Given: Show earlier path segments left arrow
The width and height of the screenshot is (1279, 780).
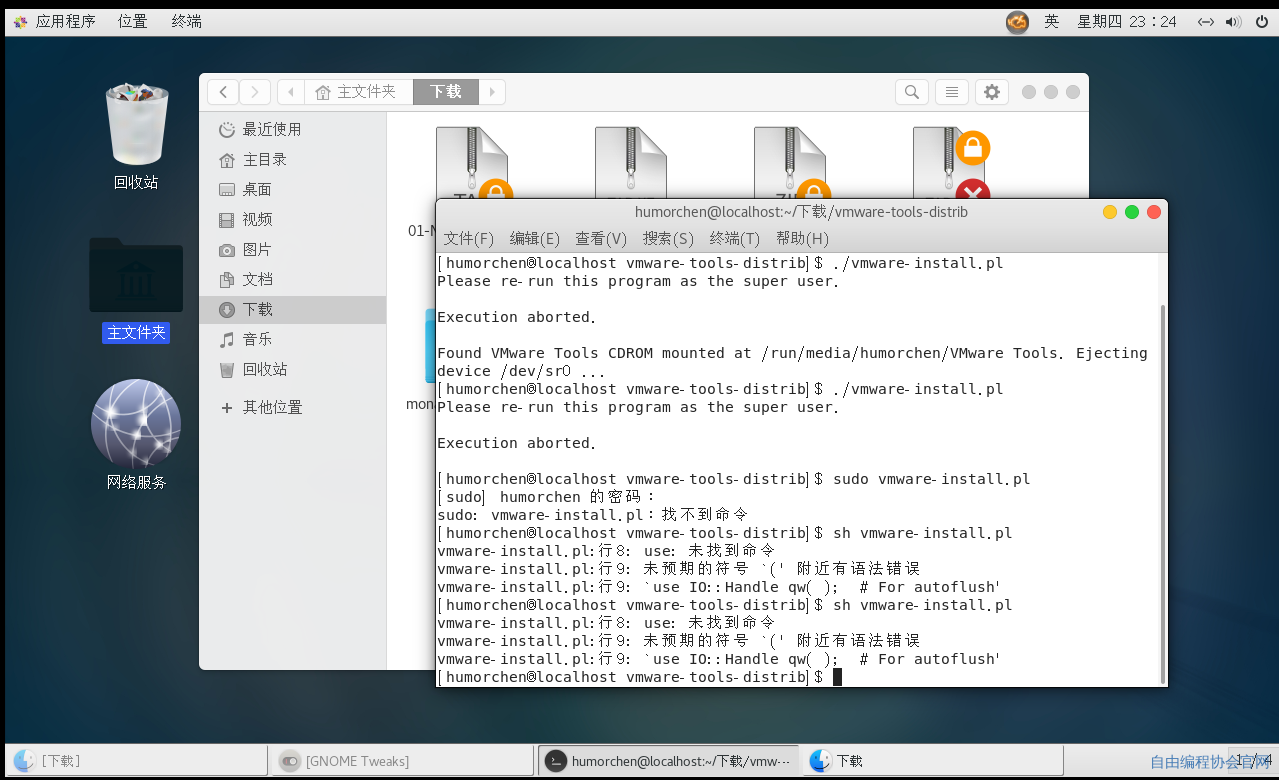Looking at the screenshot, I should tap(291, 92).
